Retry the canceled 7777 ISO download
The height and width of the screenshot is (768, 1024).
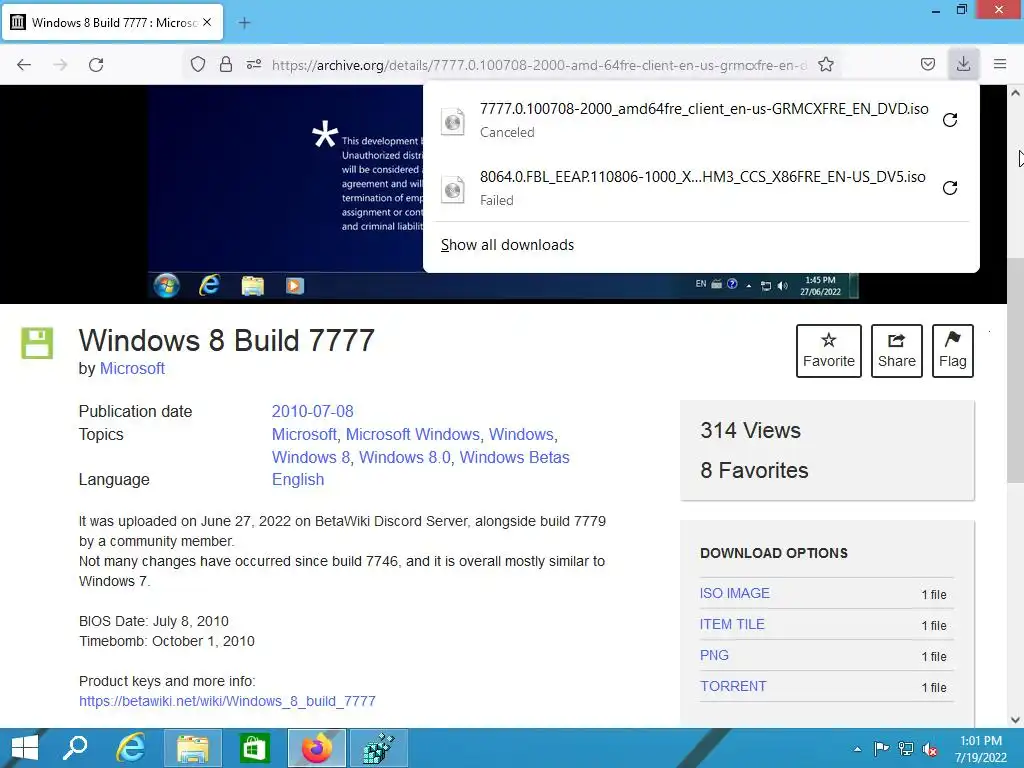[x=950, y=120]
